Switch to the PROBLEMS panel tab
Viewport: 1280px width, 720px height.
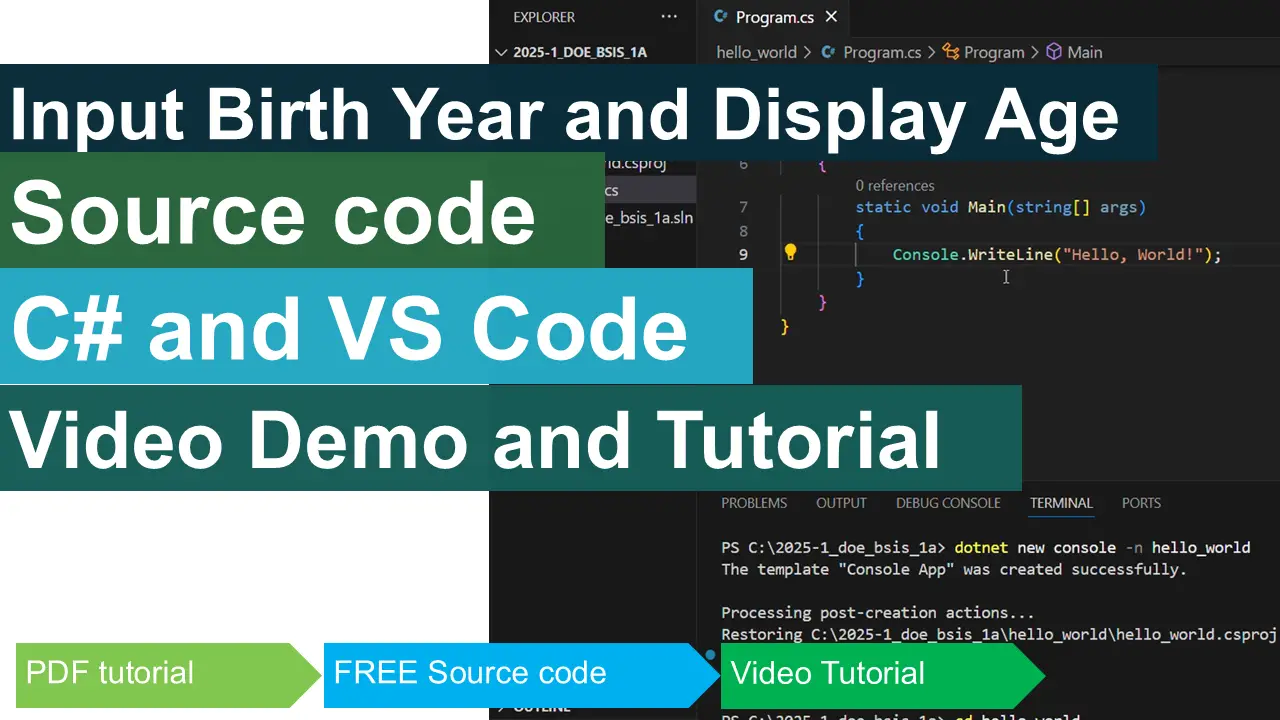tap(754, 503)
